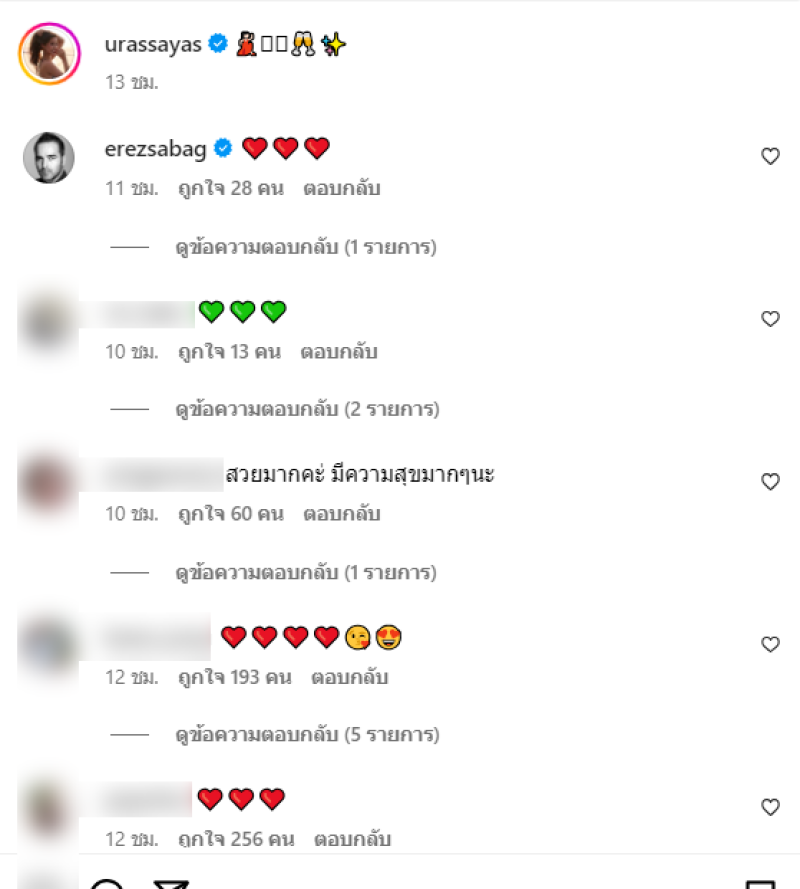This screenshot has height=889, width=800.
Task: Open urassayas profile picture story
Action: pos(49,54)
